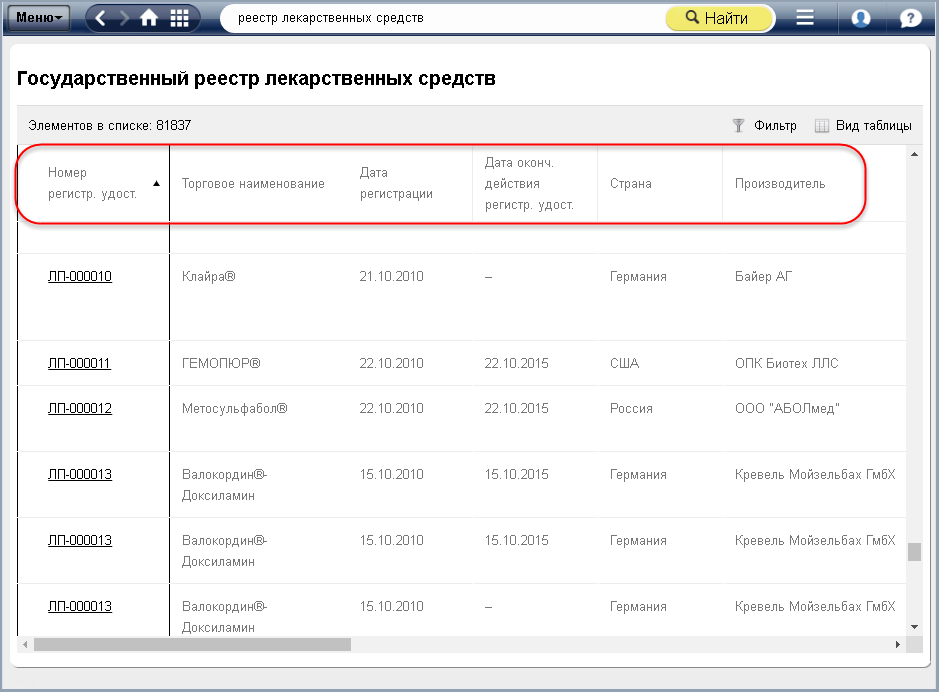
Task: Sort by Торговое наименование column header
Action: (253, 184)
